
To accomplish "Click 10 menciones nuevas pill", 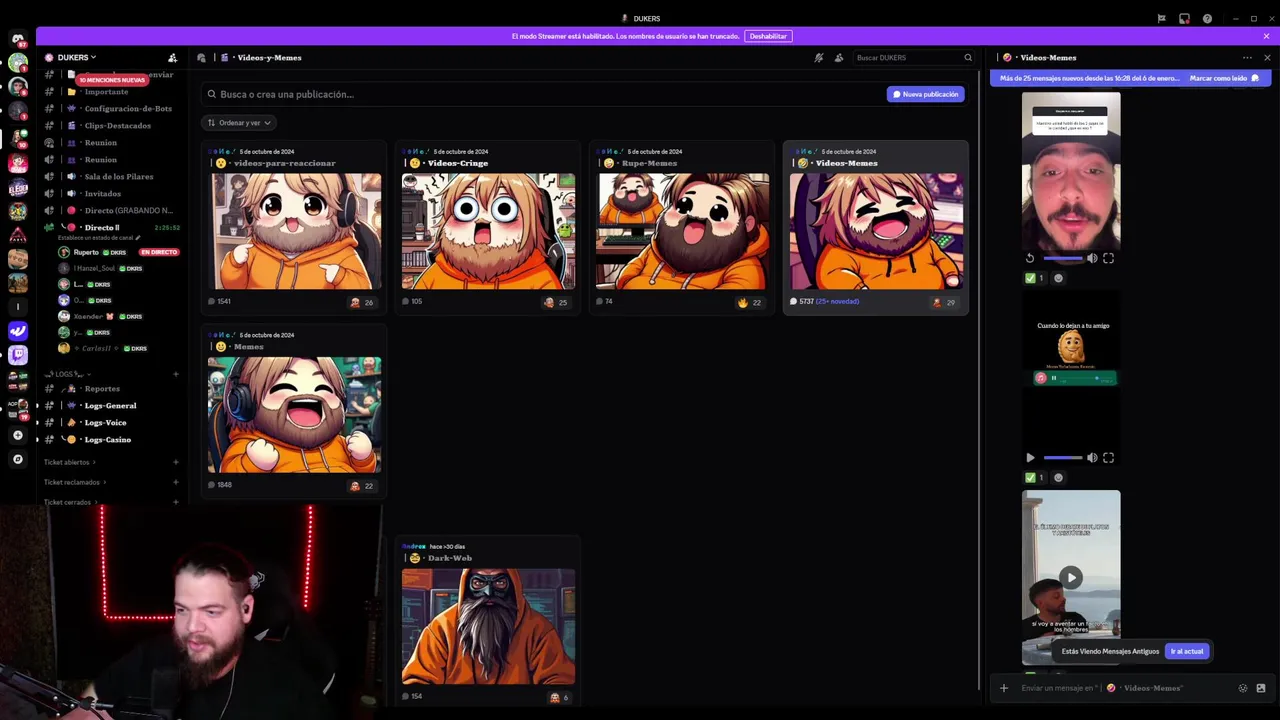I will [x=112, y=80].
